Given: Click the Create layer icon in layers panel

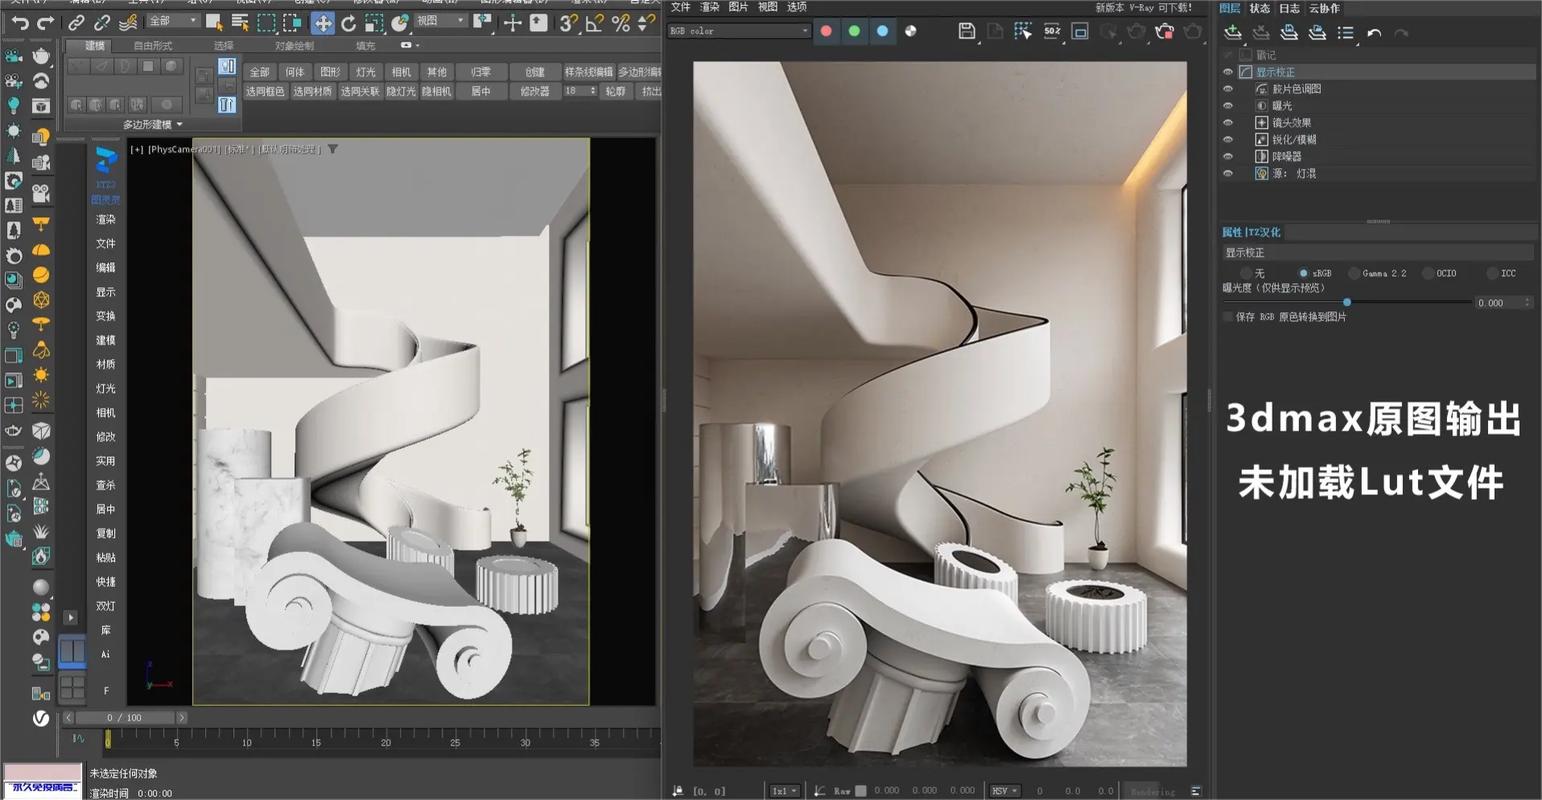Looking at the screenshot, I should (1233, 33).
